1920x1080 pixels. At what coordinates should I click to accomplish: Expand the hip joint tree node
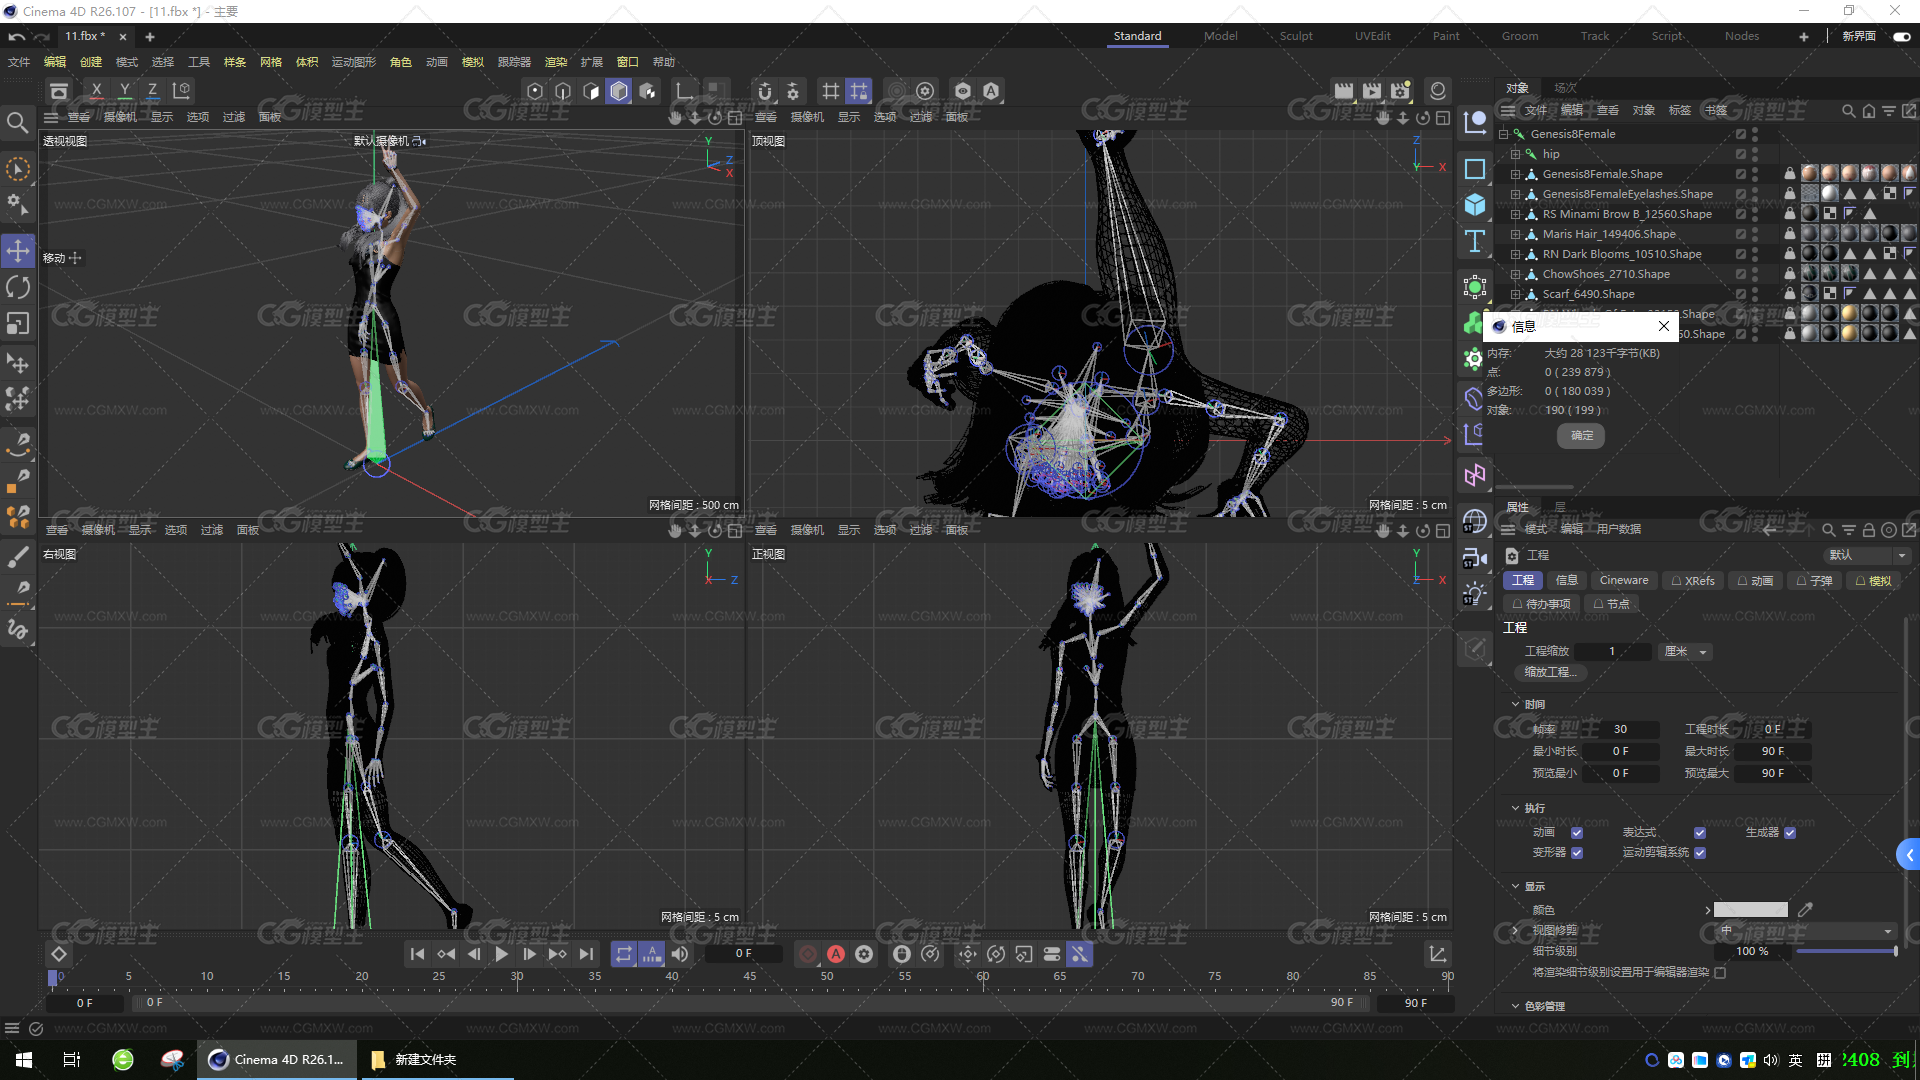(x=1515, y=154)
